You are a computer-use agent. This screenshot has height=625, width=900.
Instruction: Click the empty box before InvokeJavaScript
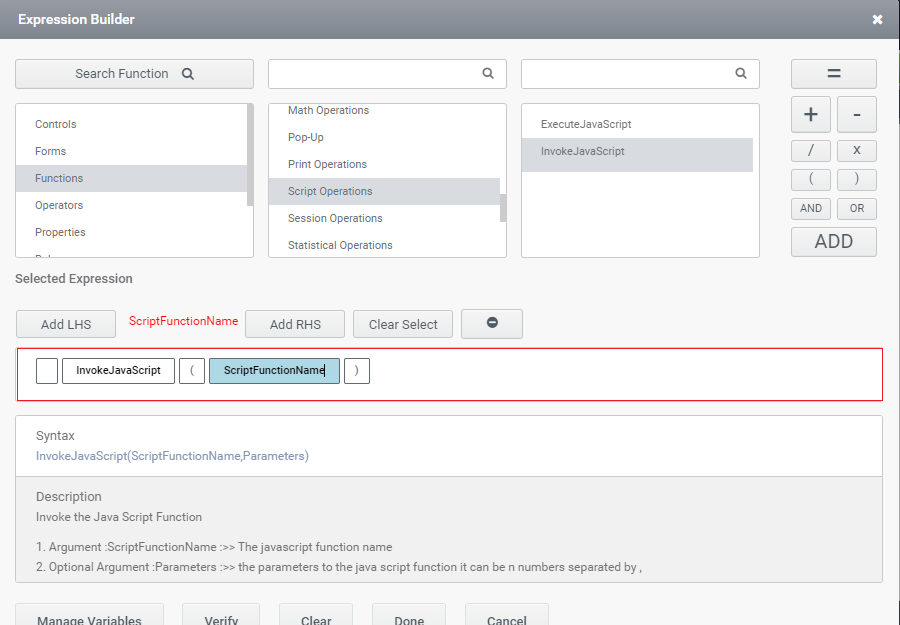click(47, 370)
